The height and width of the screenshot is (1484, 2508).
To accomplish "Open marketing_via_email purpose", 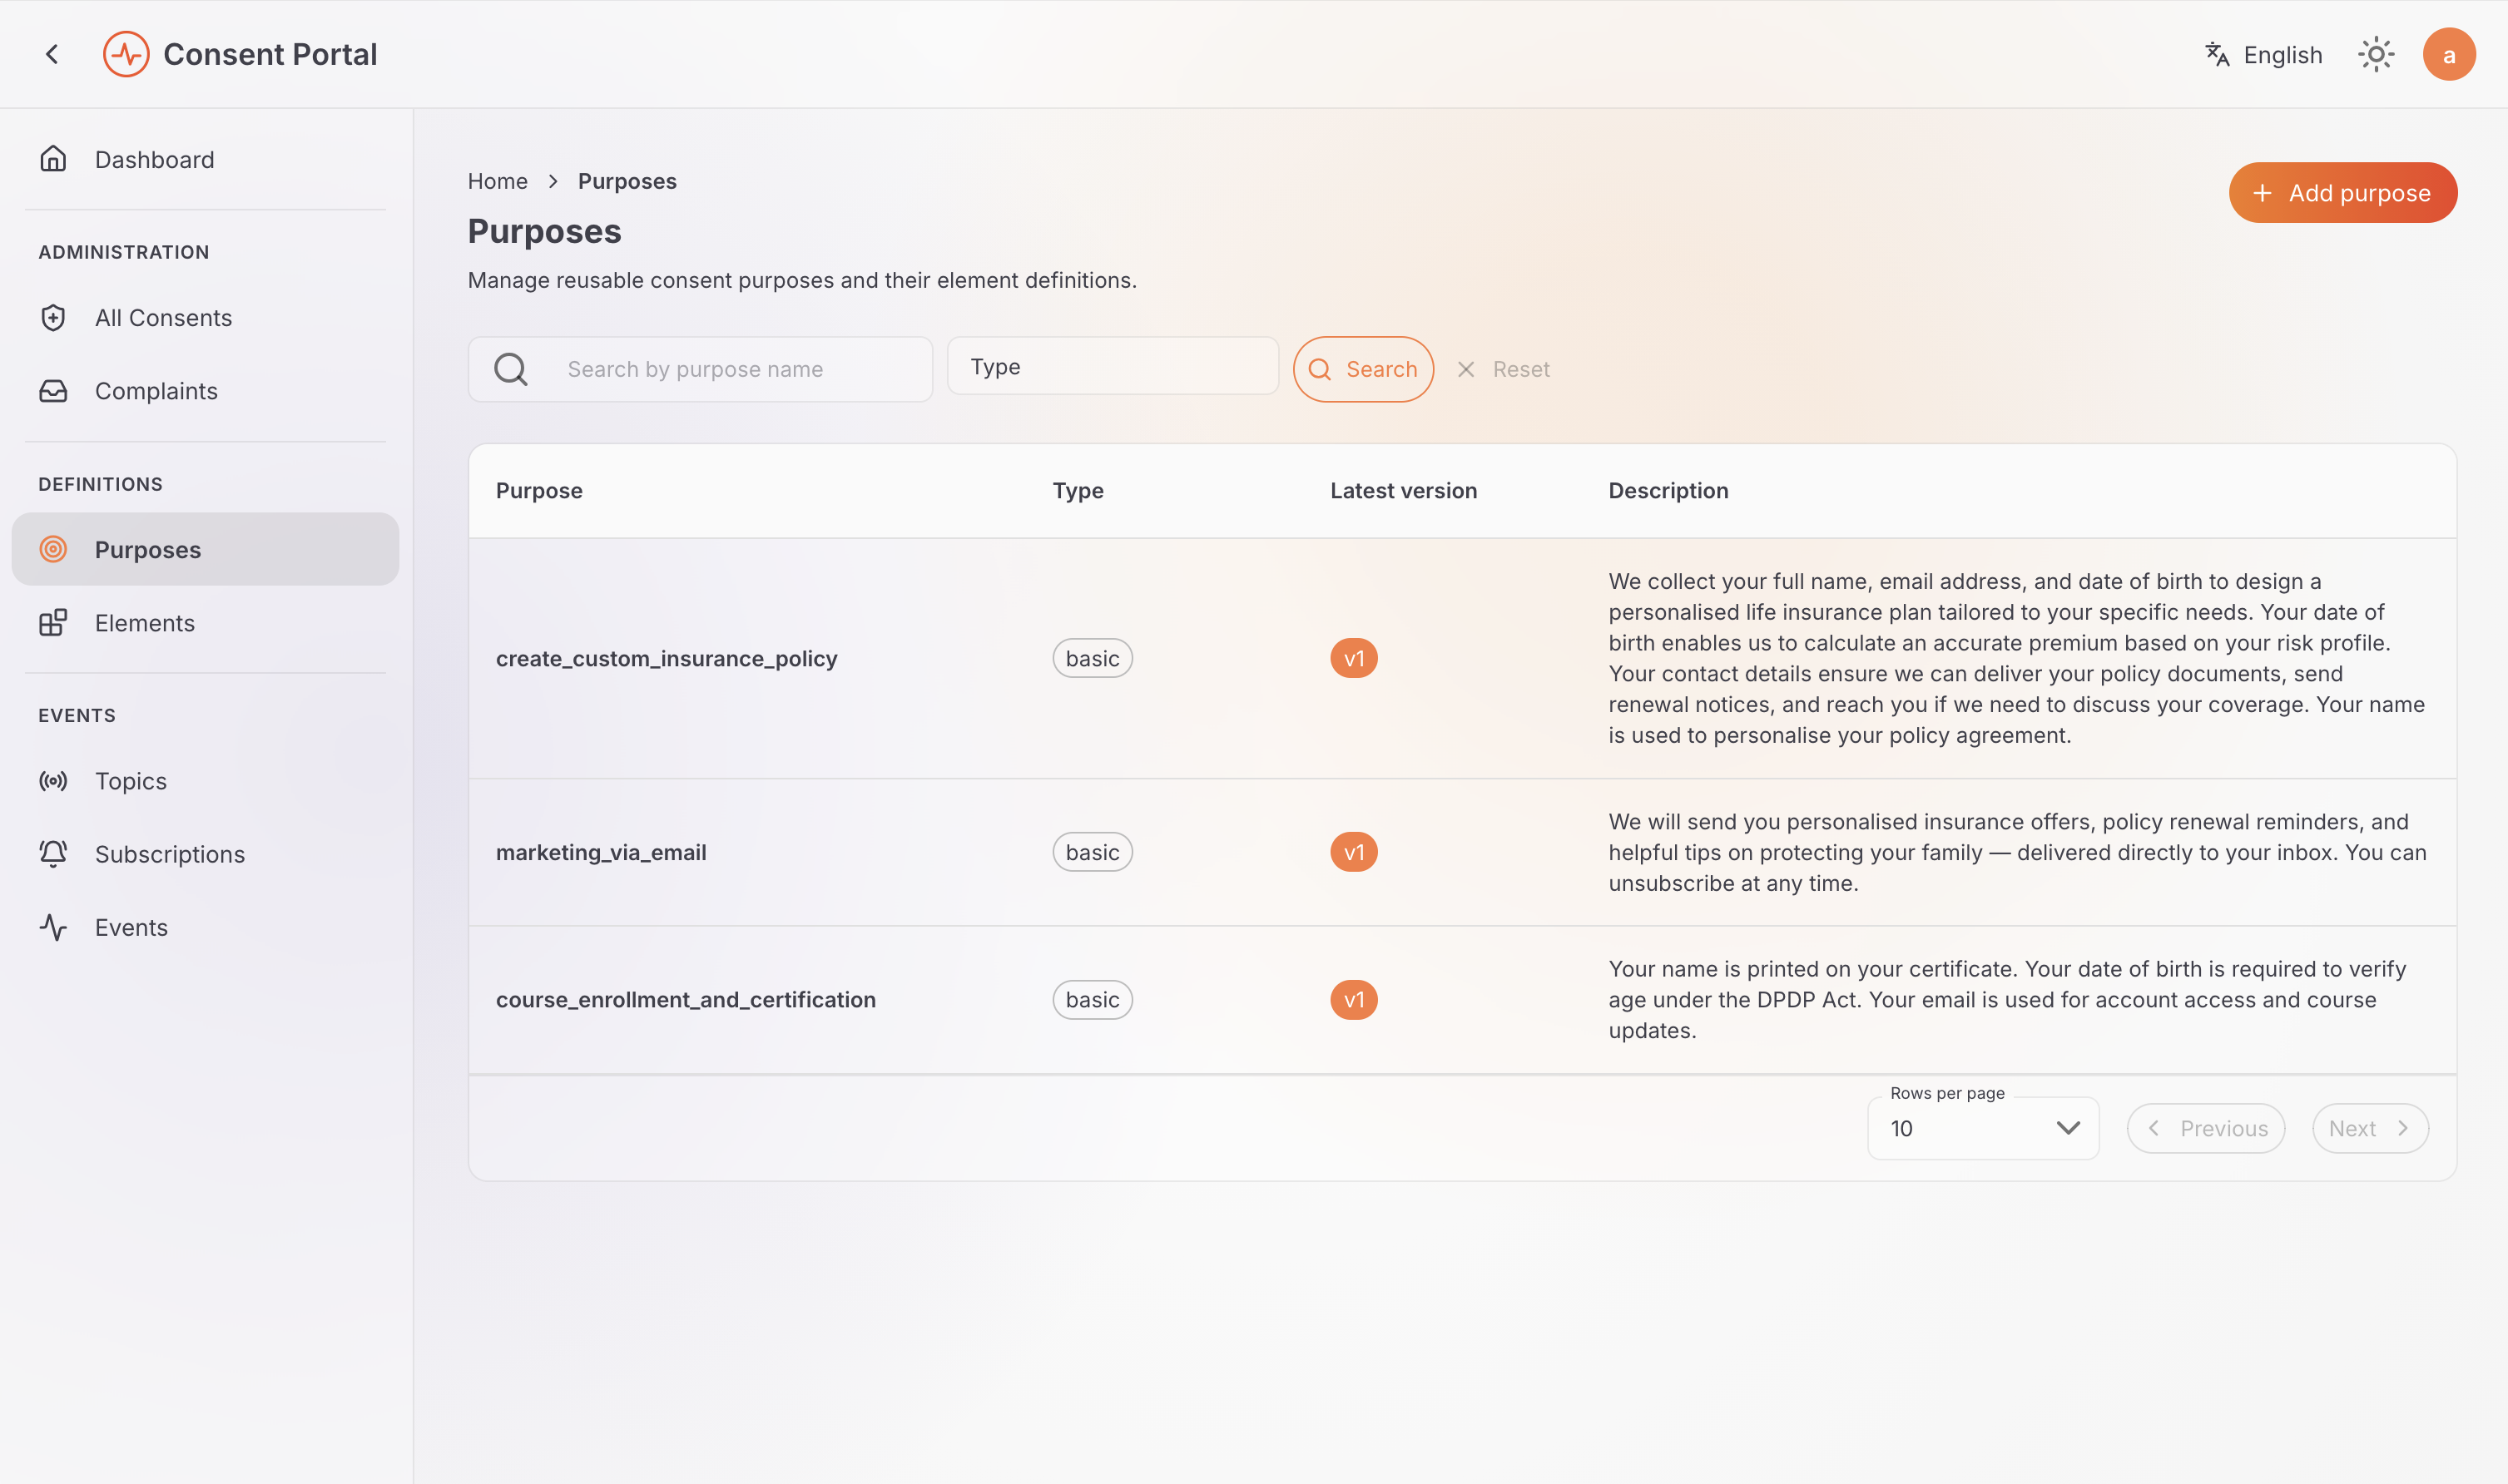I will pos(601,852).
